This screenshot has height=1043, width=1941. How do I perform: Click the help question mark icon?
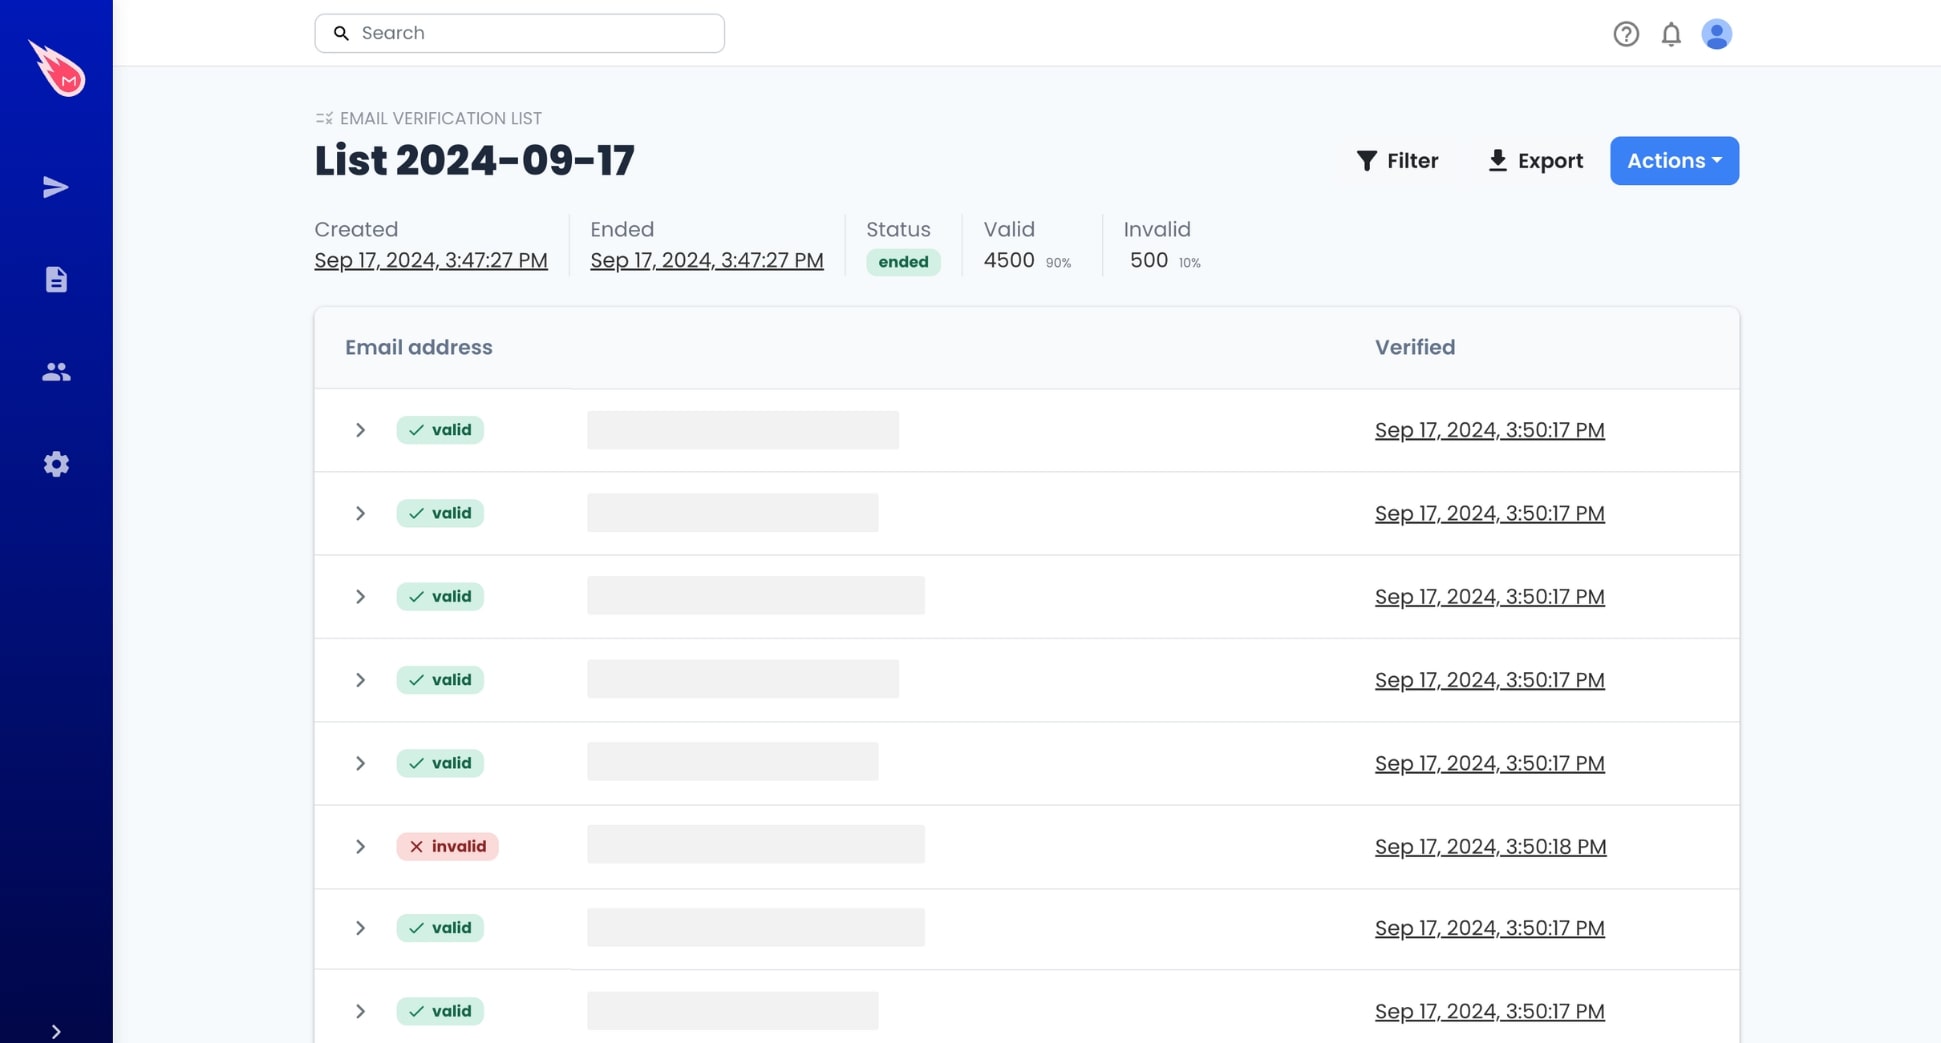click(x=1626, y=34)
